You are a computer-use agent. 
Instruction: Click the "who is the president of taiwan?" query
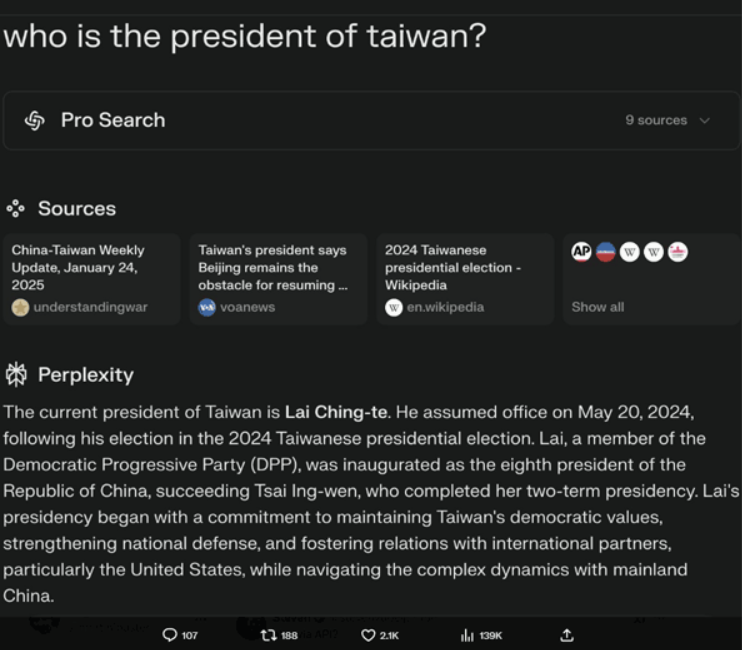[244, 37]
